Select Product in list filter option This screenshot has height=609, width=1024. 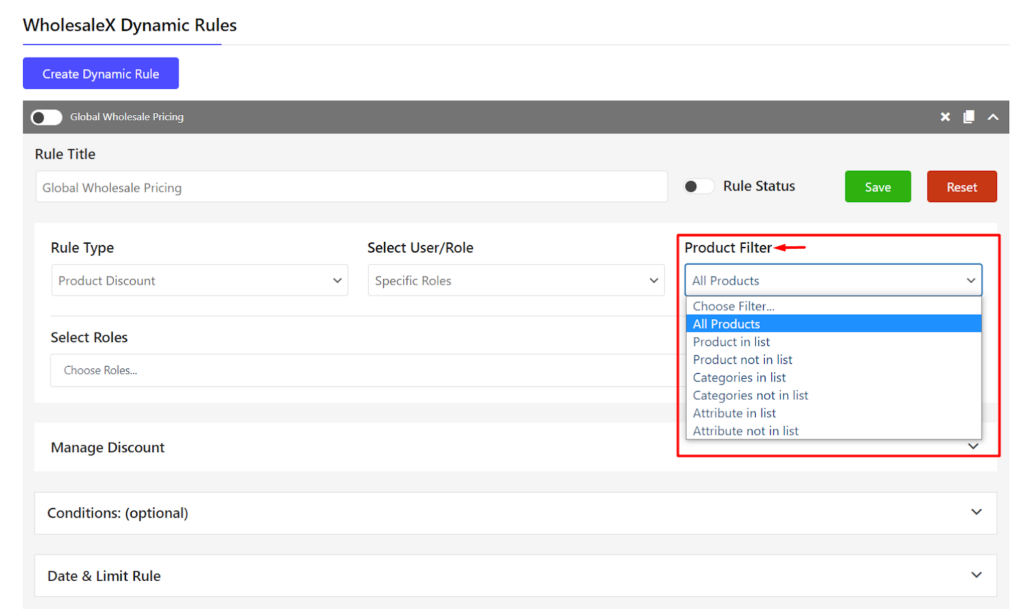pyautogui.click(x=833, y=342)
